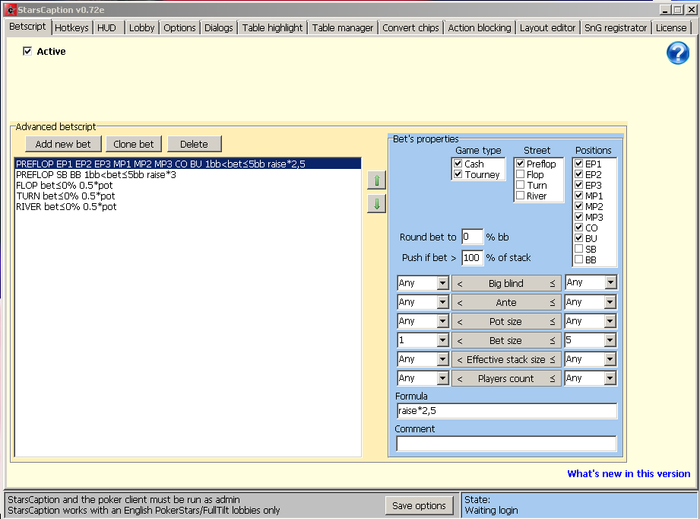Click the blue help question mark icon
This screenshot has width=700, height=519.
(x=677, y=55)
